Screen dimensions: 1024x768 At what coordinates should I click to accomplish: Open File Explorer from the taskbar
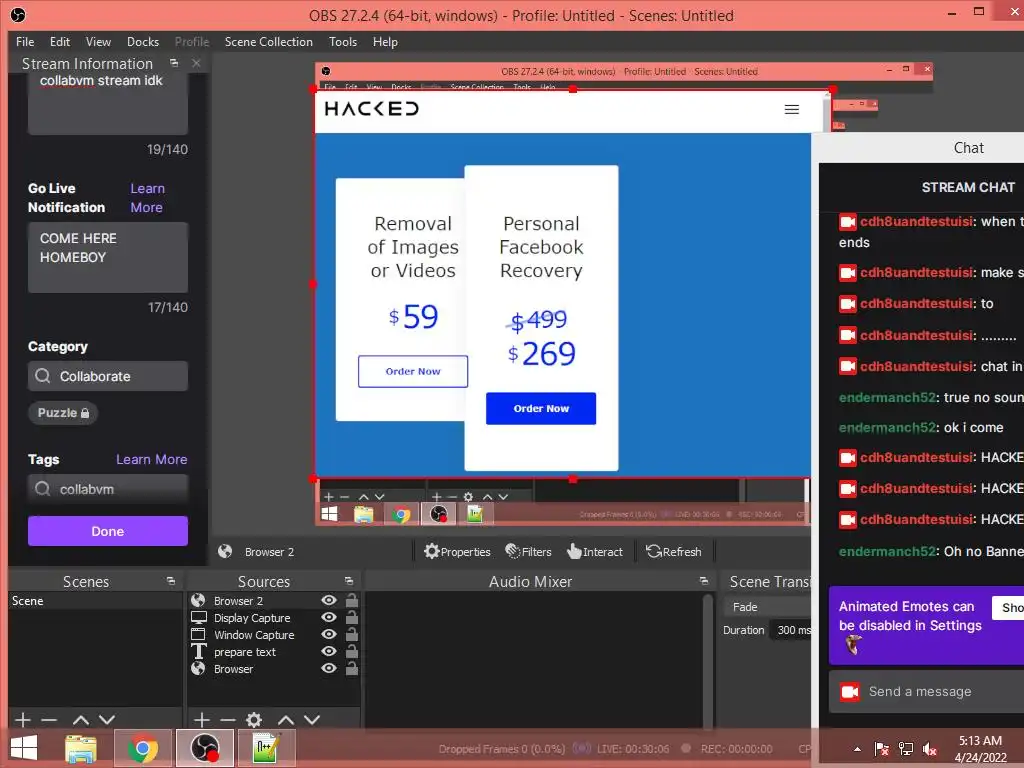coord(81,748)
